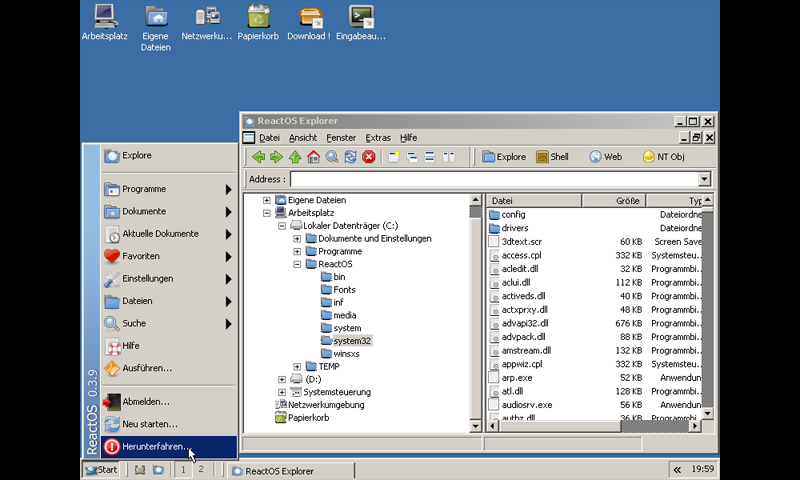The height and width of the screenshot is (480, 800).
Task: Click the magnifier Search icon in toolbar
Action: pyautogui.click(x=332, y=157)
